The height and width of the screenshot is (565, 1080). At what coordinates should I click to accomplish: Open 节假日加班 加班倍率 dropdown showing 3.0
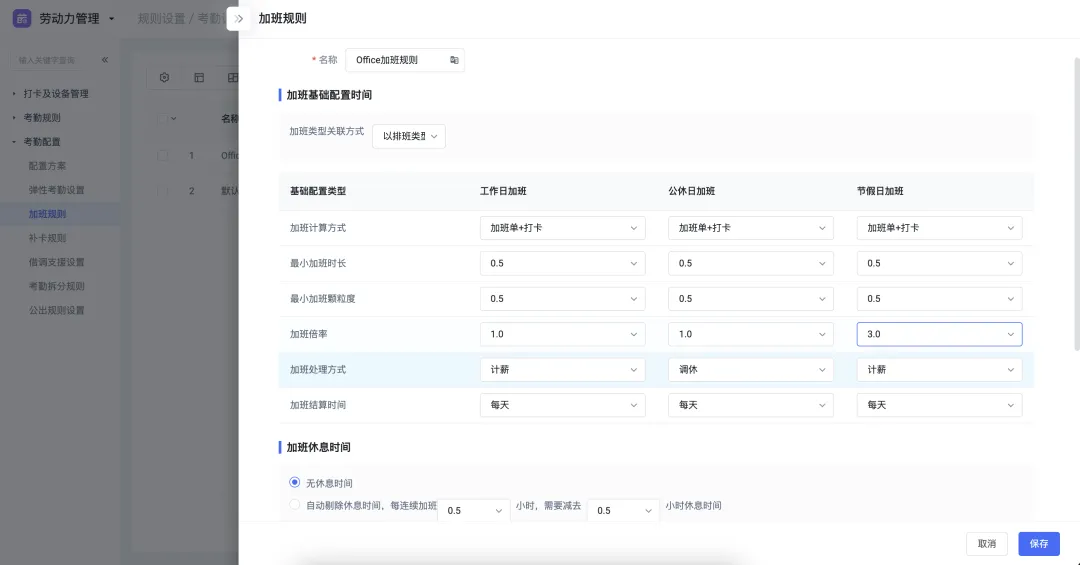[x=939, y=334]
